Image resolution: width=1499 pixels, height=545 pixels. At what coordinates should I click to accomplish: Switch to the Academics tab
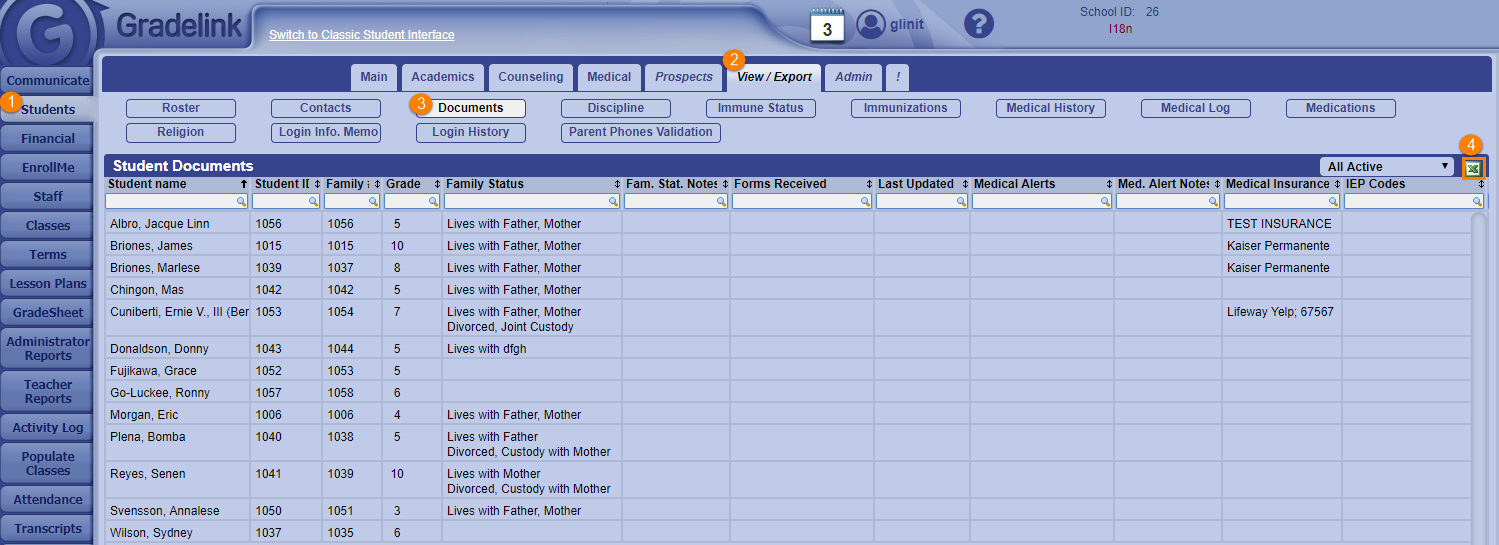443,77
